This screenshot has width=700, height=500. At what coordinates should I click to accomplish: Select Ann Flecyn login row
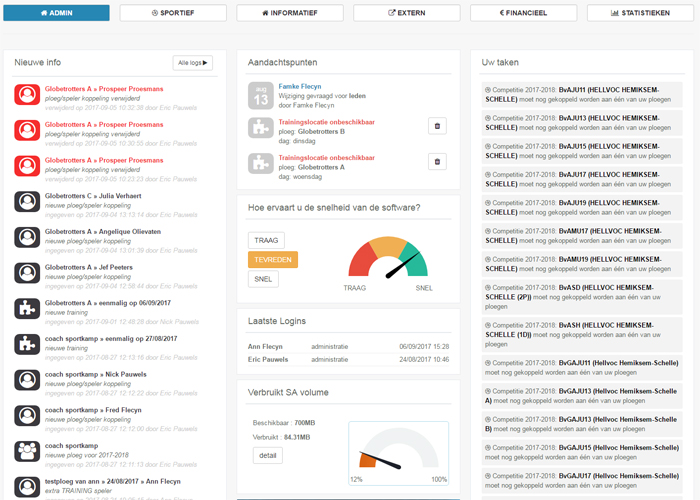(348, 347)
